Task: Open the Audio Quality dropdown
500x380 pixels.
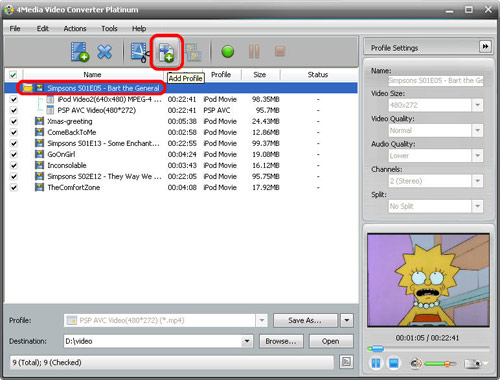Action: (477, 156)
